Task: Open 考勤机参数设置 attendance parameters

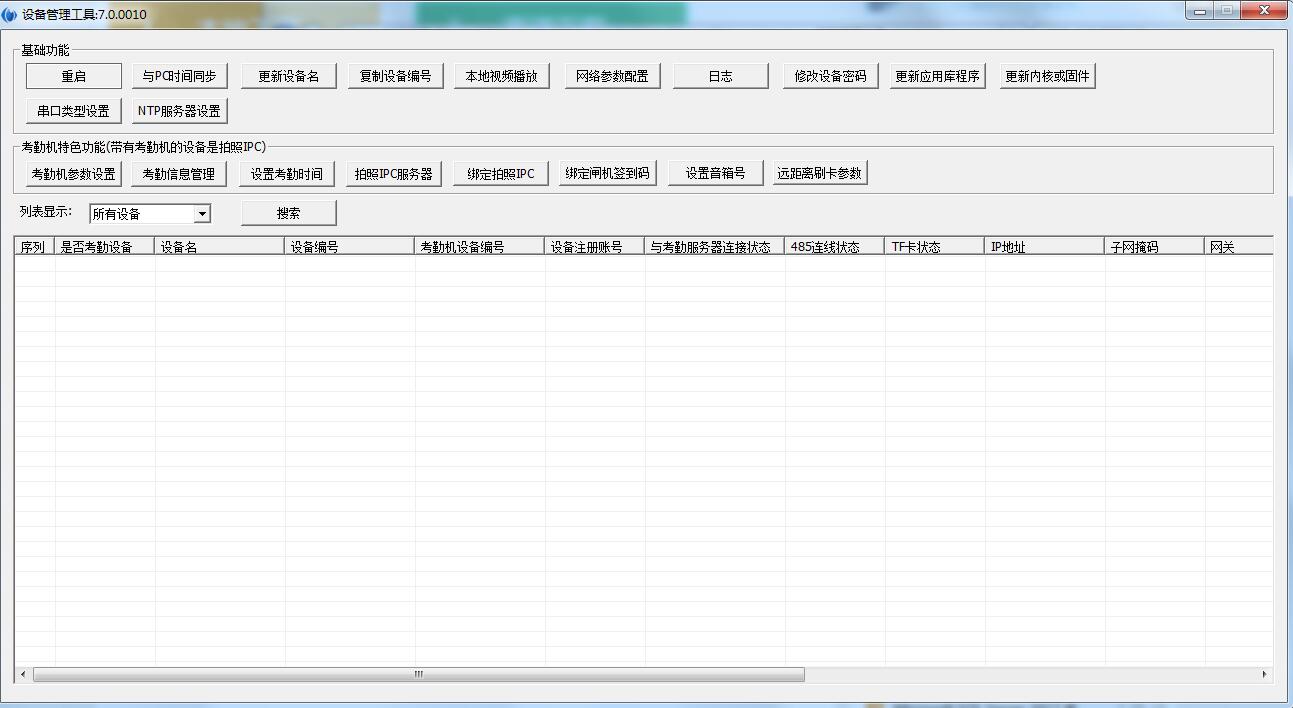Action: pos(74,173)
